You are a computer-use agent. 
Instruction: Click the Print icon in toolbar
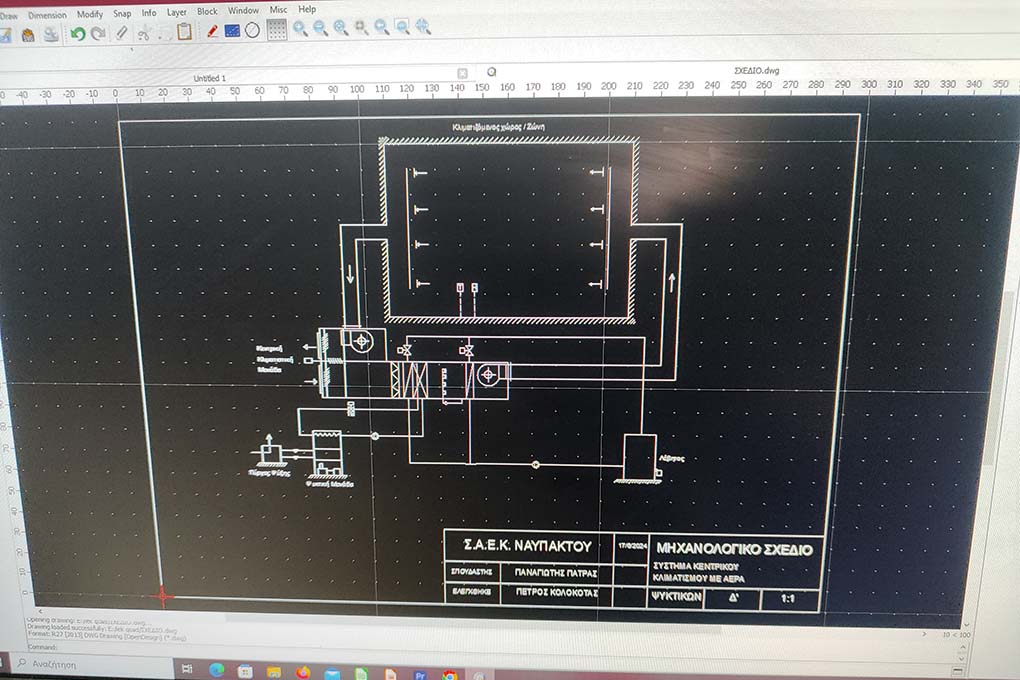(50, 35)
